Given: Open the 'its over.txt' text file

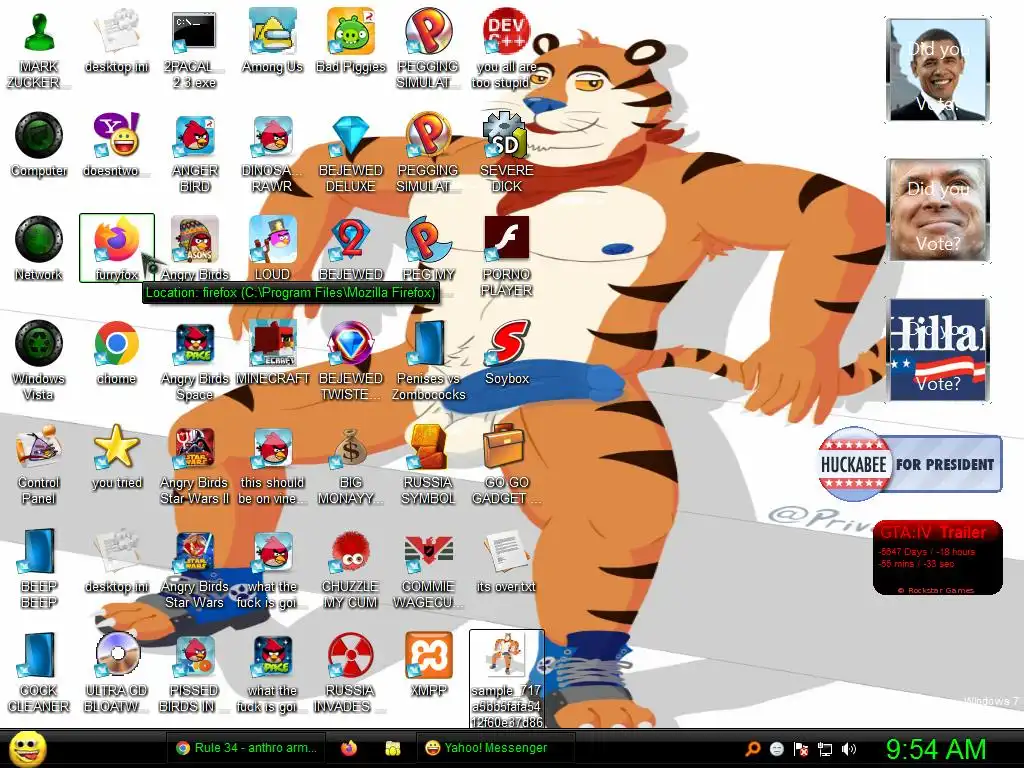Looking at the screenshot, I should [506, 552].
